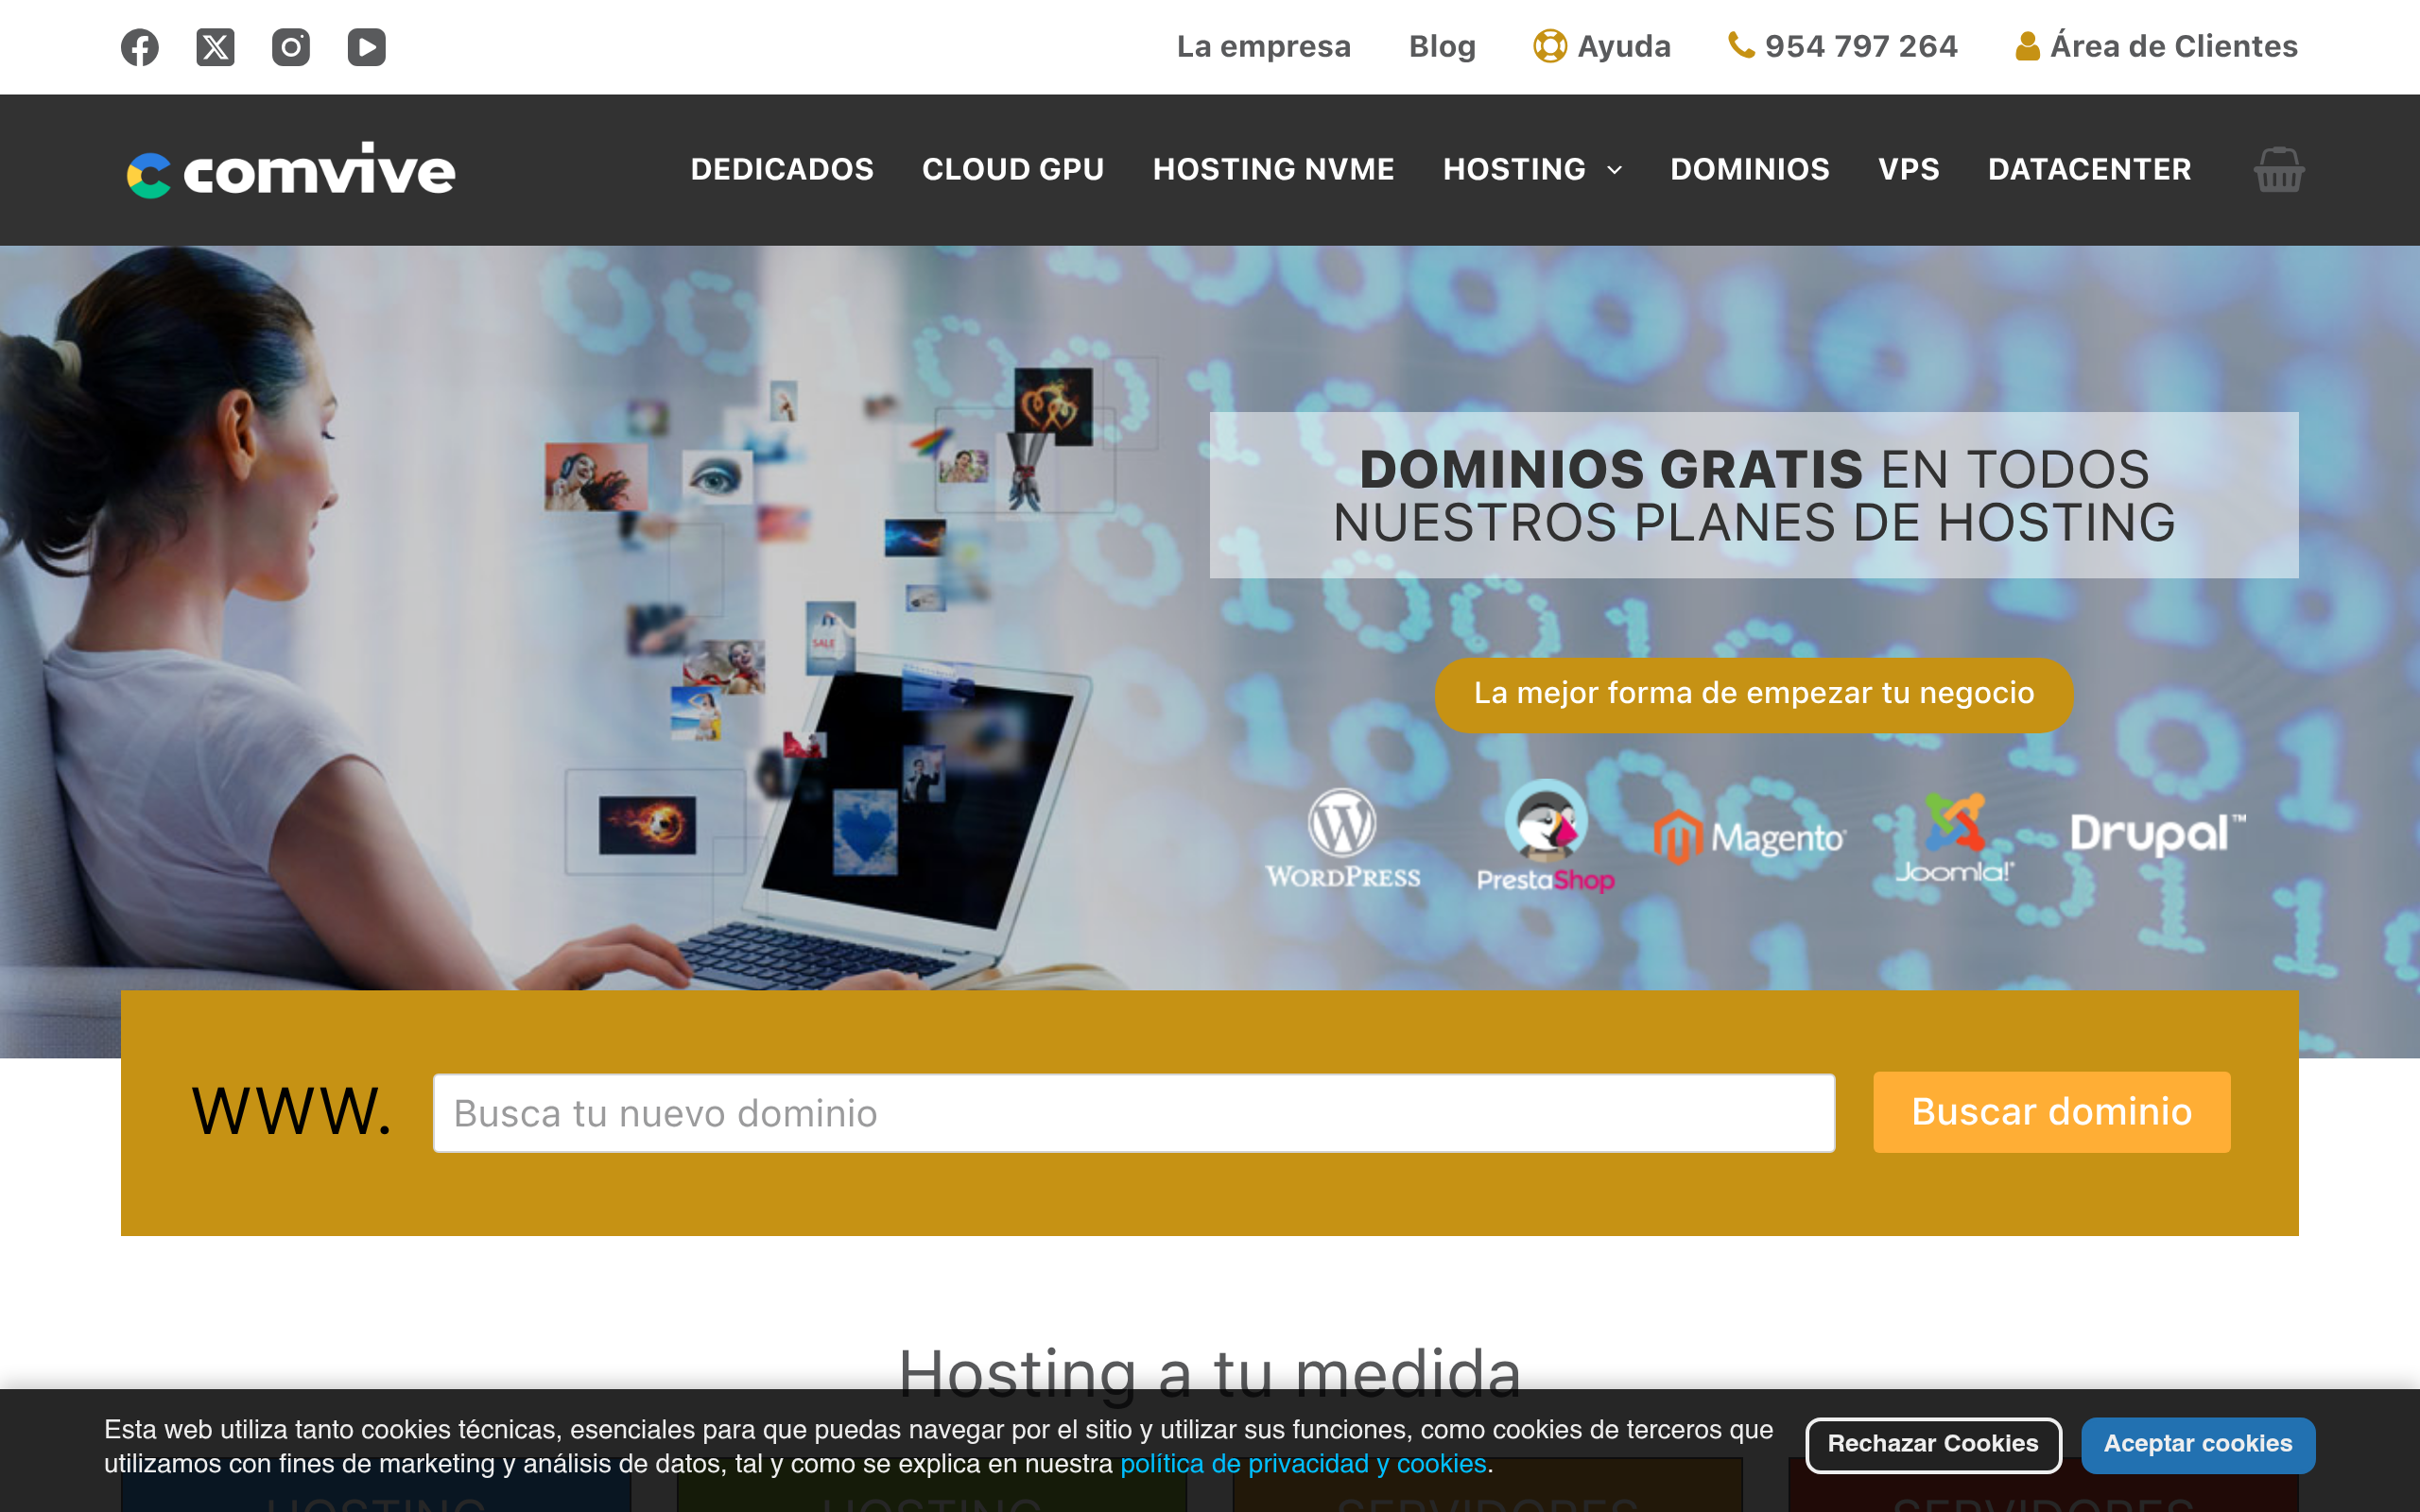The image size is (2420, 1512).
Task: Click the Buscar dominio button
Action: (2052, 1112)
